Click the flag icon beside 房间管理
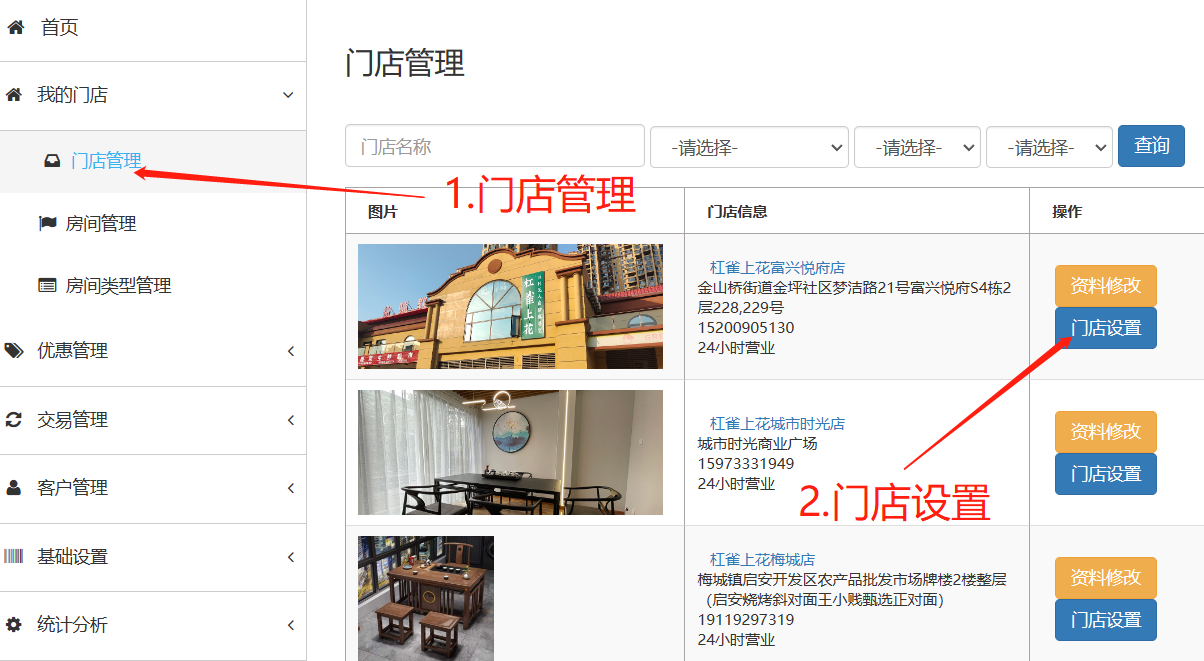Viewport: 1204px width, 661px height. (47, 224)
